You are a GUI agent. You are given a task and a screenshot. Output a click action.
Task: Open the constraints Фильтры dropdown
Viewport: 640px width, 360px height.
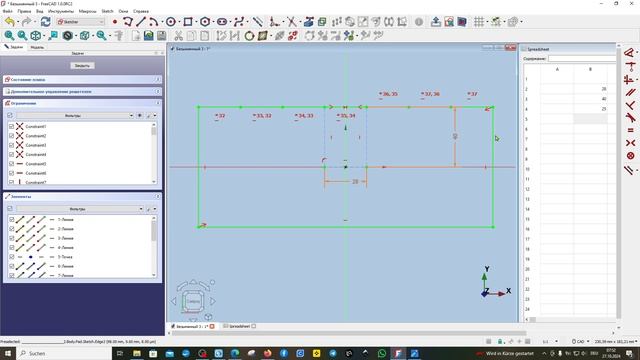click(75, 116)
